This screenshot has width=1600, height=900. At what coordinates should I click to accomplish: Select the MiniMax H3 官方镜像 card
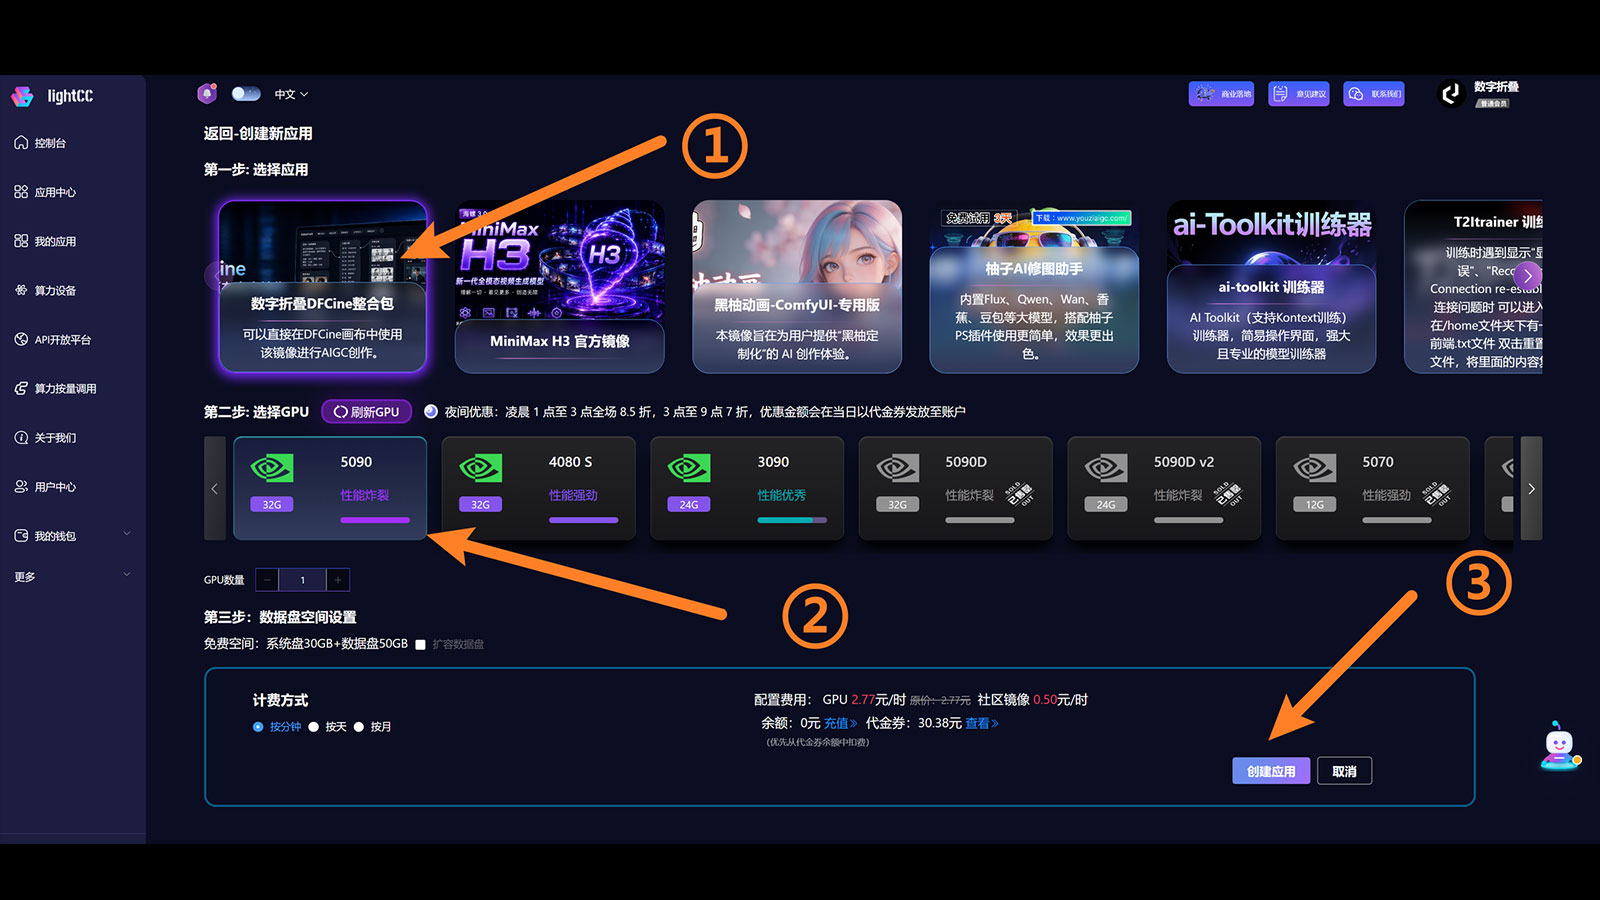[560, 287]
